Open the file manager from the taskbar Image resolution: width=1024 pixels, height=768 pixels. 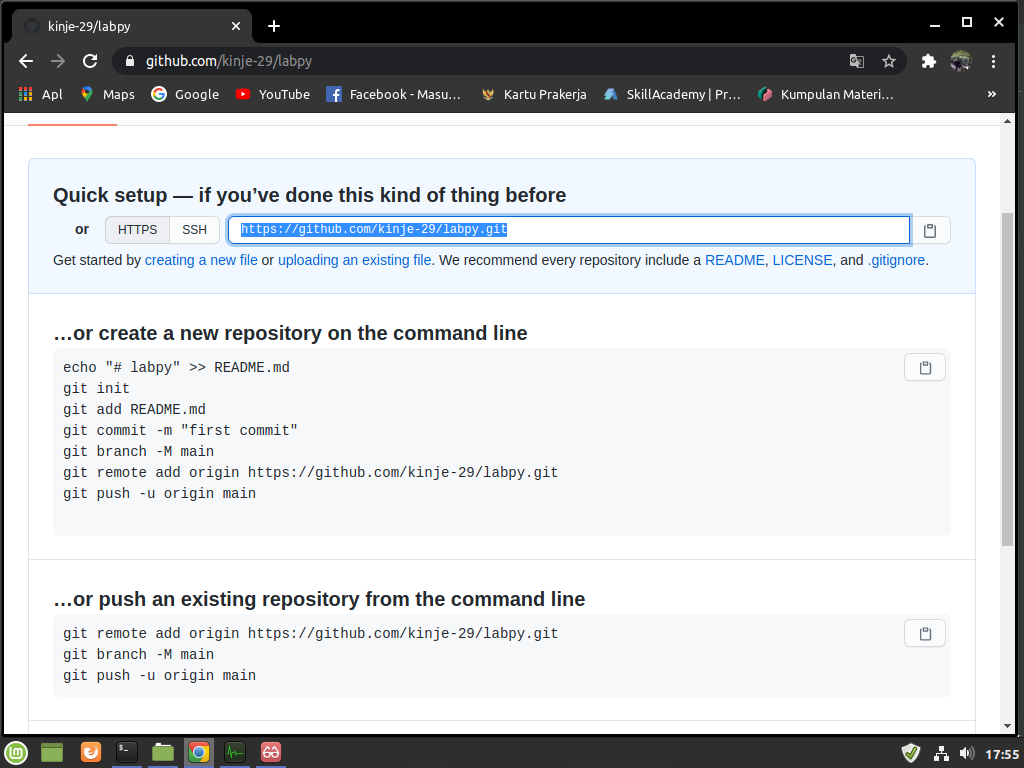pos(163,753)
